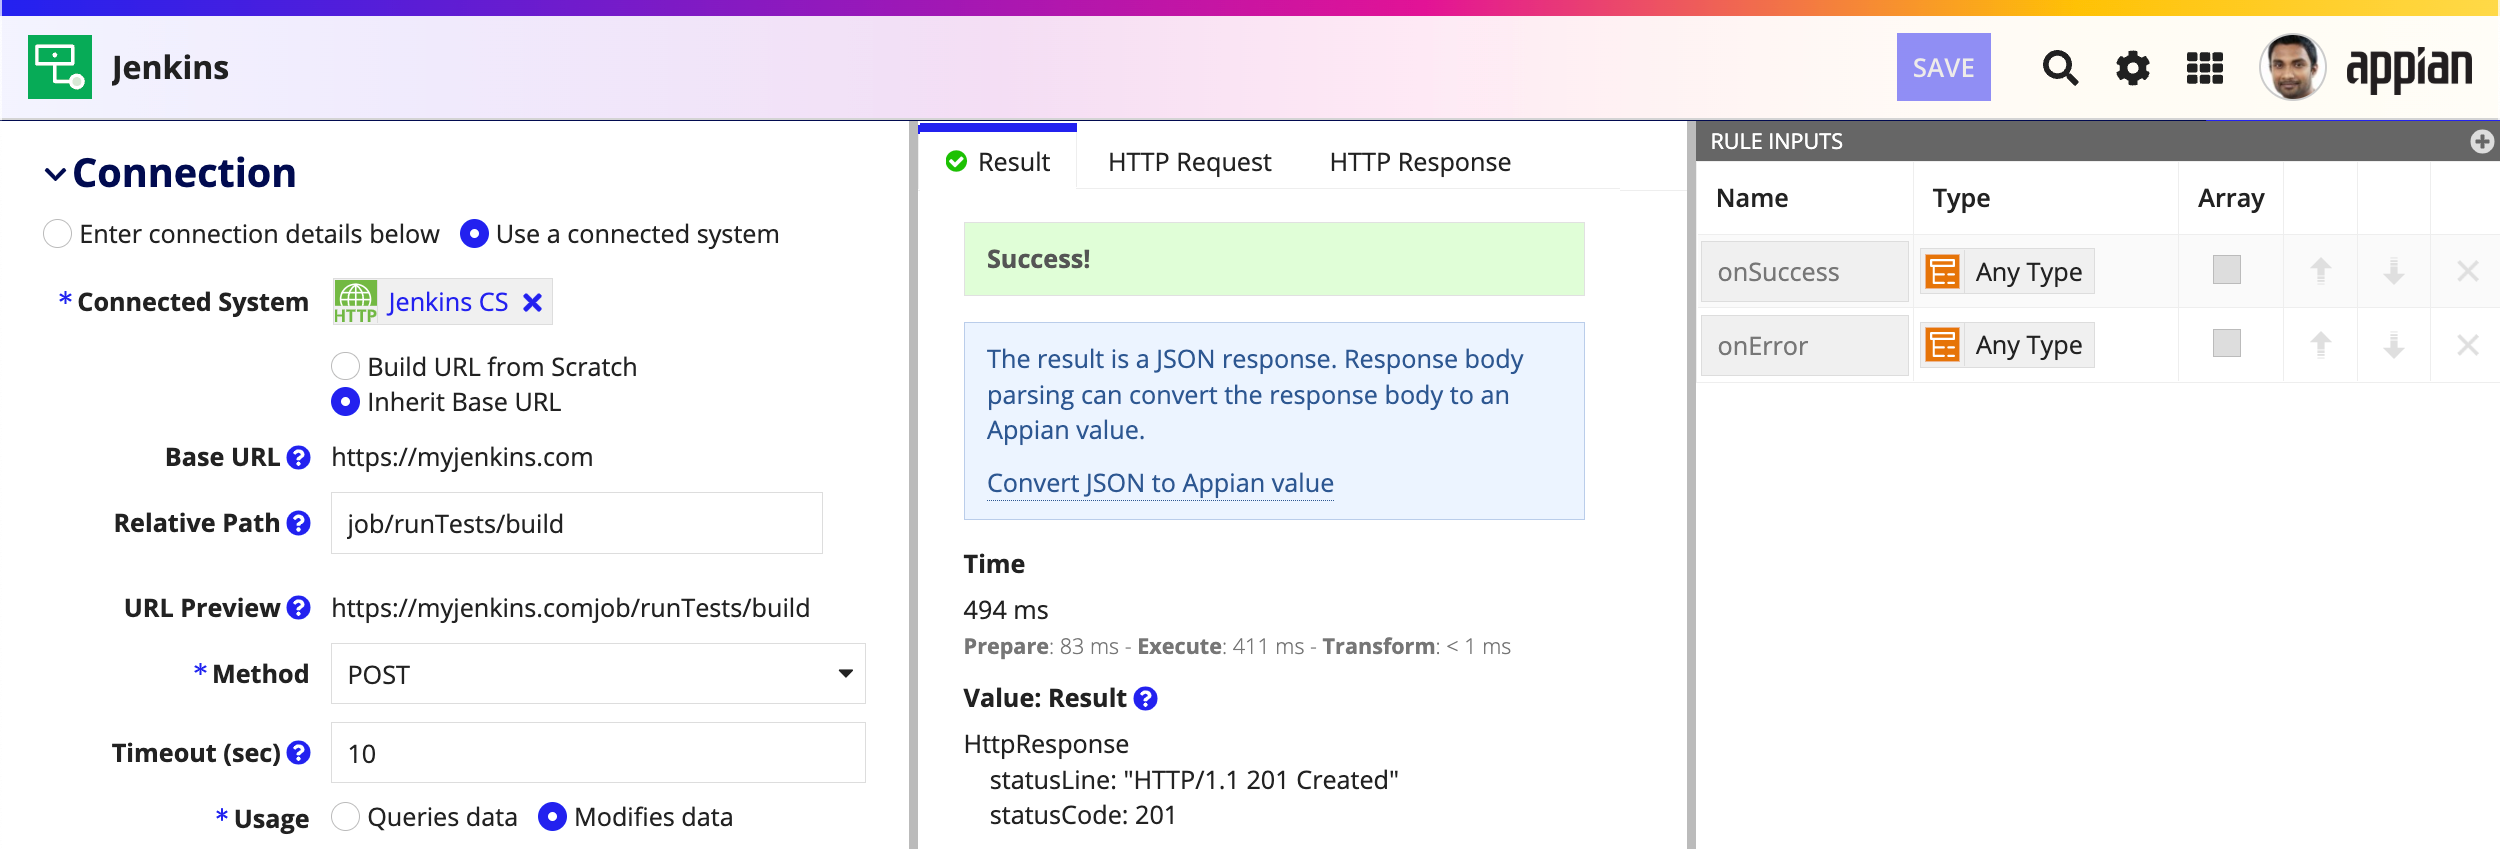Click the Success! banner
This screenshot has height=849, width=2500.
[x=1274, y=259]
